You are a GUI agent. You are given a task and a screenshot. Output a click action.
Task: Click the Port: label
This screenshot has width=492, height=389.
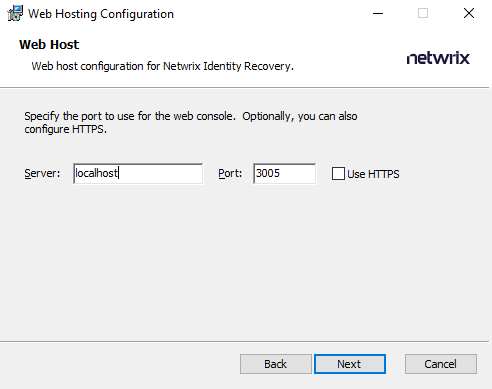pyautogui.click(x=230, y=173)
